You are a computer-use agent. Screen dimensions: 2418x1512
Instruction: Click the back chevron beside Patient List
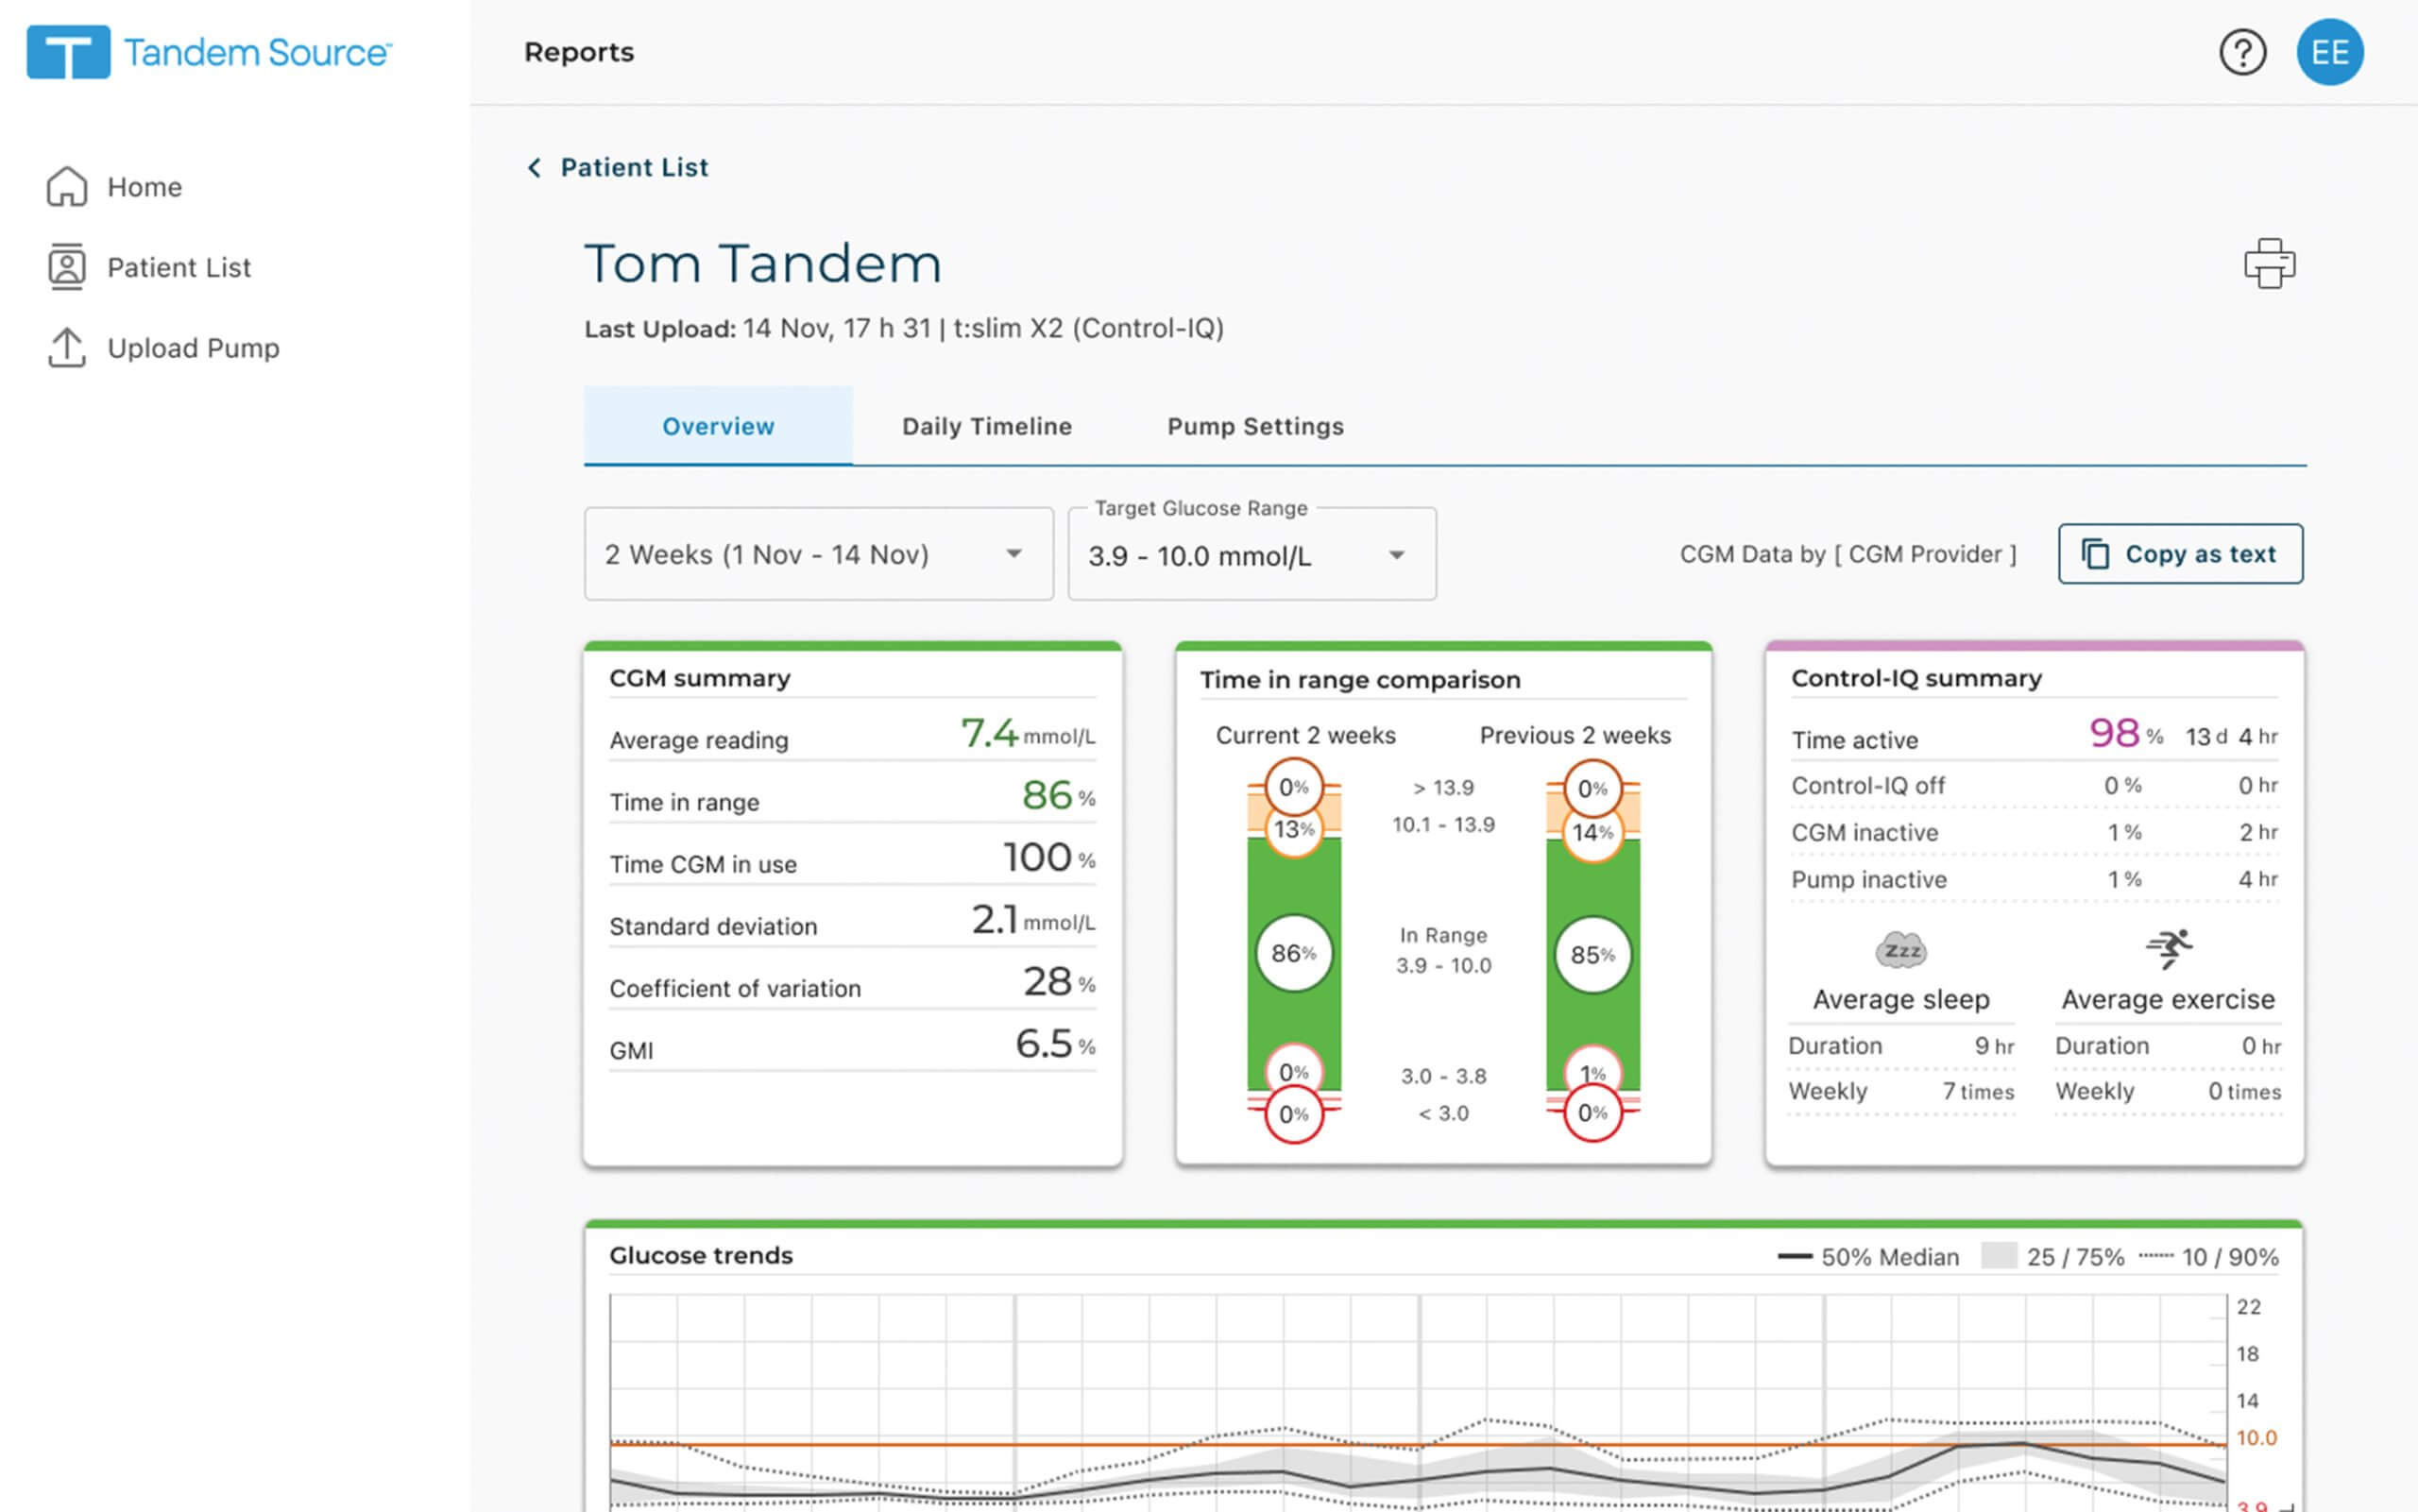[x=534, y=167]
